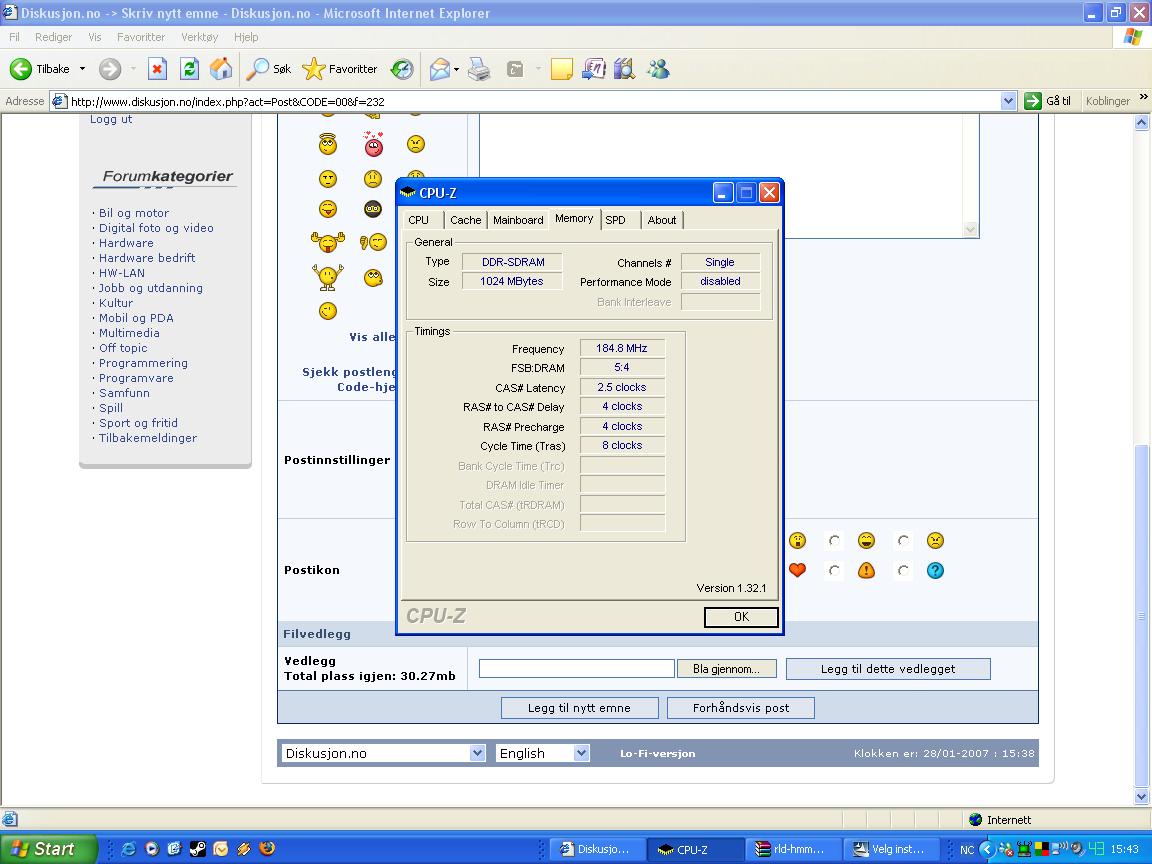Open Favoritter star in toolbar
Viewport: 1152px width, 864px height.
point(339,69)
